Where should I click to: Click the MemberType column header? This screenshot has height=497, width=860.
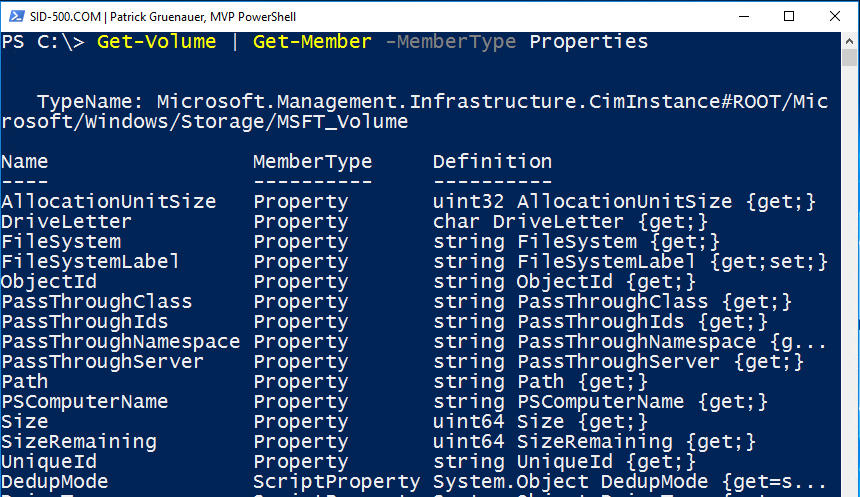pos(312,161)
